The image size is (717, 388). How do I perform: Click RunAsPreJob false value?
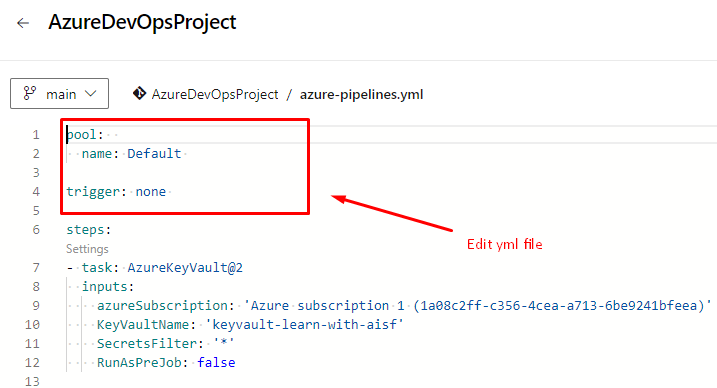(216, 362)
